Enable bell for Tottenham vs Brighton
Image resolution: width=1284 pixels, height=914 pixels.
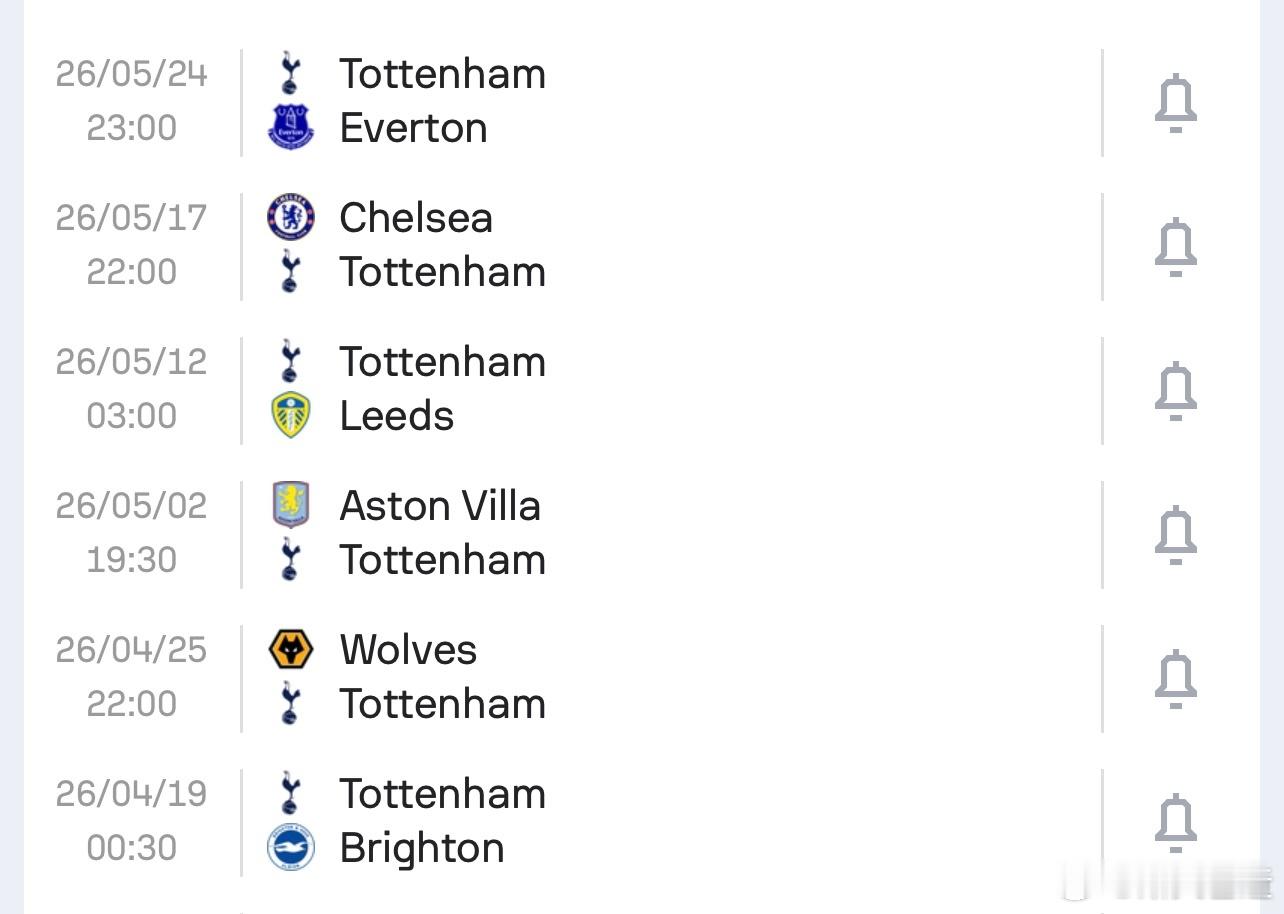[x=1175, y=823]
